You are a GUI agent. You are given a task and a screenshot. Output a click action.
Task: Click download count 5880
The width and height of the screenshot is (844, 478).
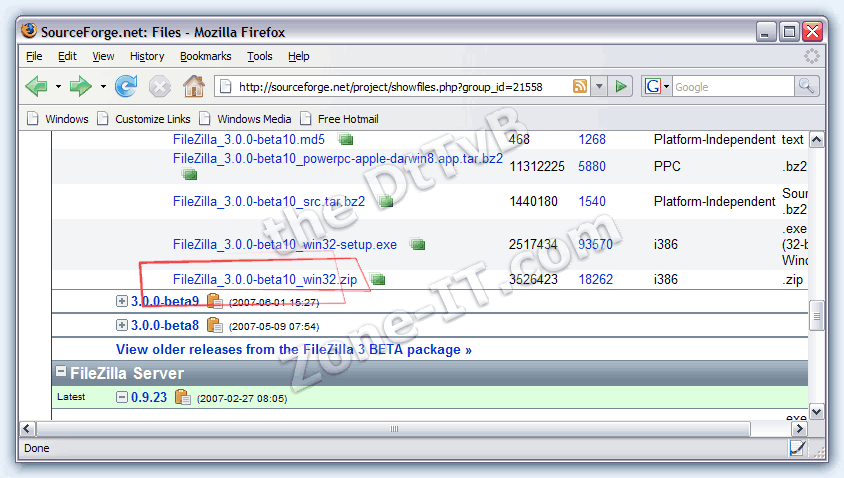tap(592, 166)
